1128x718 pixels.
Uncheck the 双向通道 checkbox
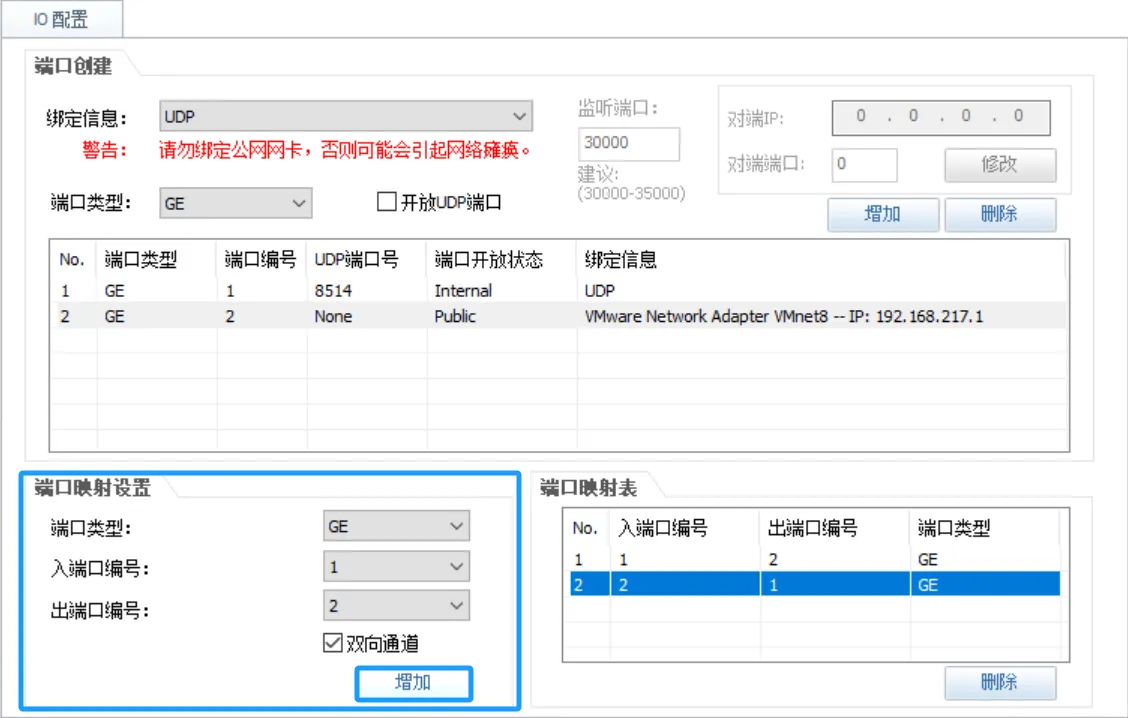click(334, 644)
